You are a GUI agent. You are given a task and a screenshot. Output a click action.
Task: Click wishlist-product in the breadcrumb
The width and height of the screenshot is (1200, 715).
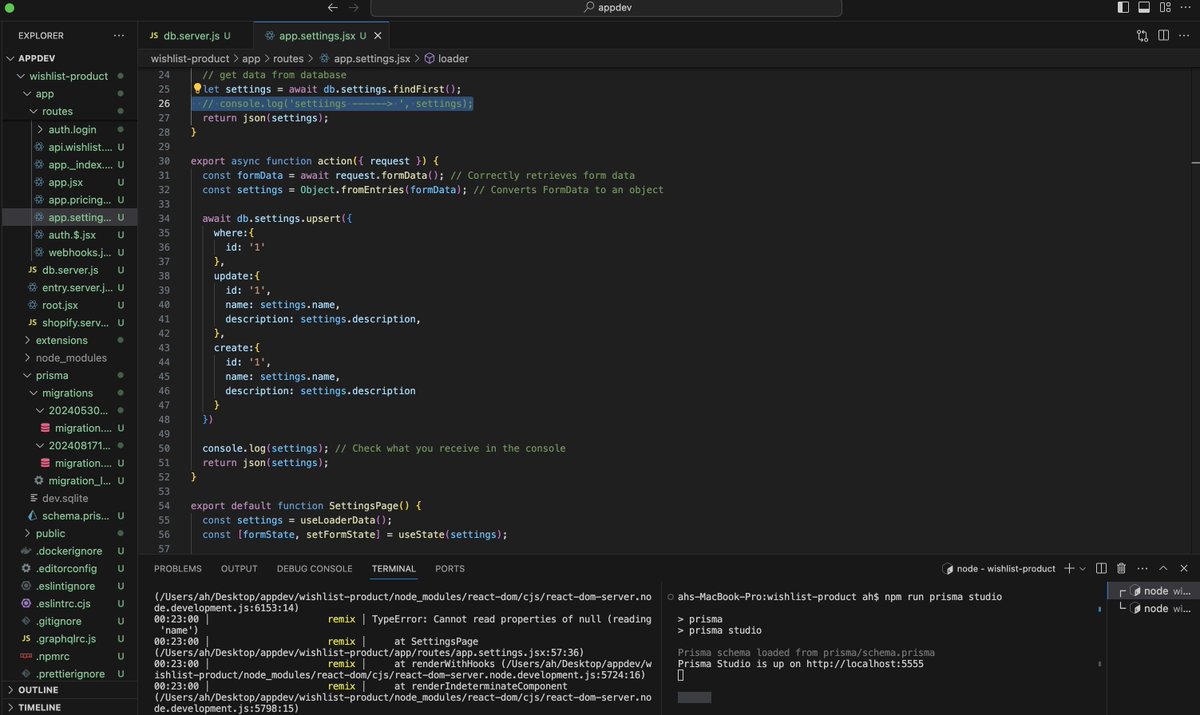click(190, 59)
